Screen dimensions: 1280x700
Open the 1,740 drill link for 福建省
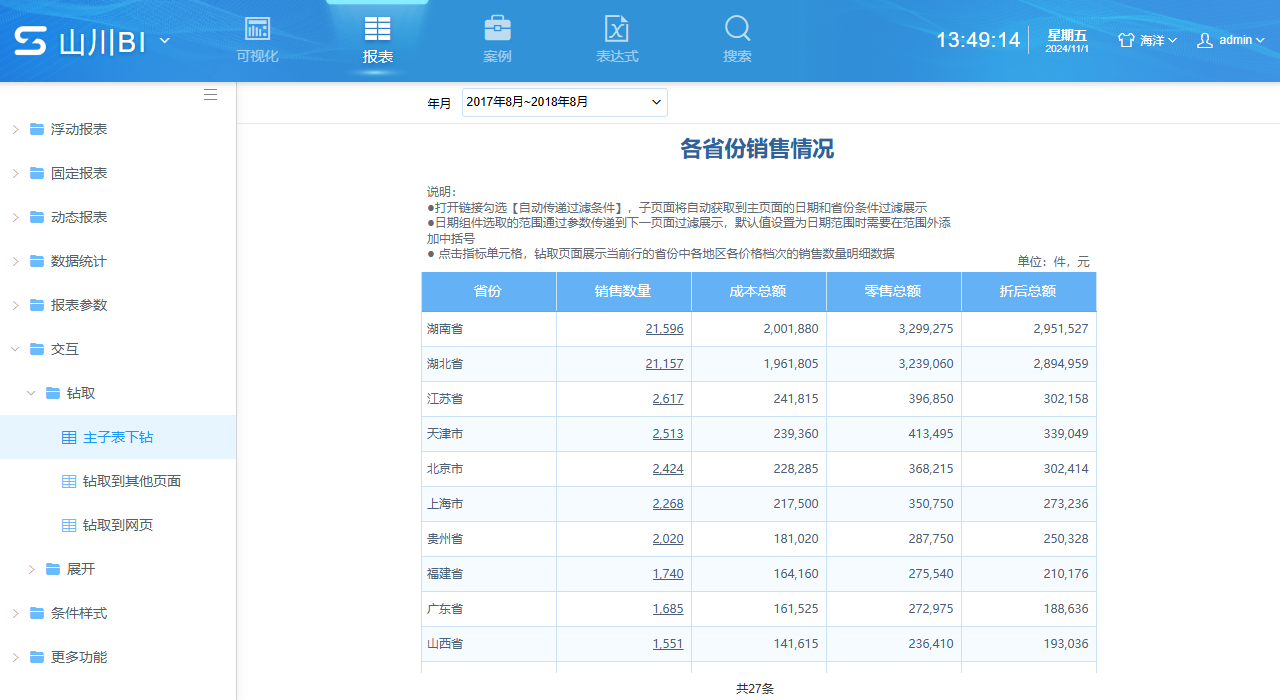(x=667, y=573)
